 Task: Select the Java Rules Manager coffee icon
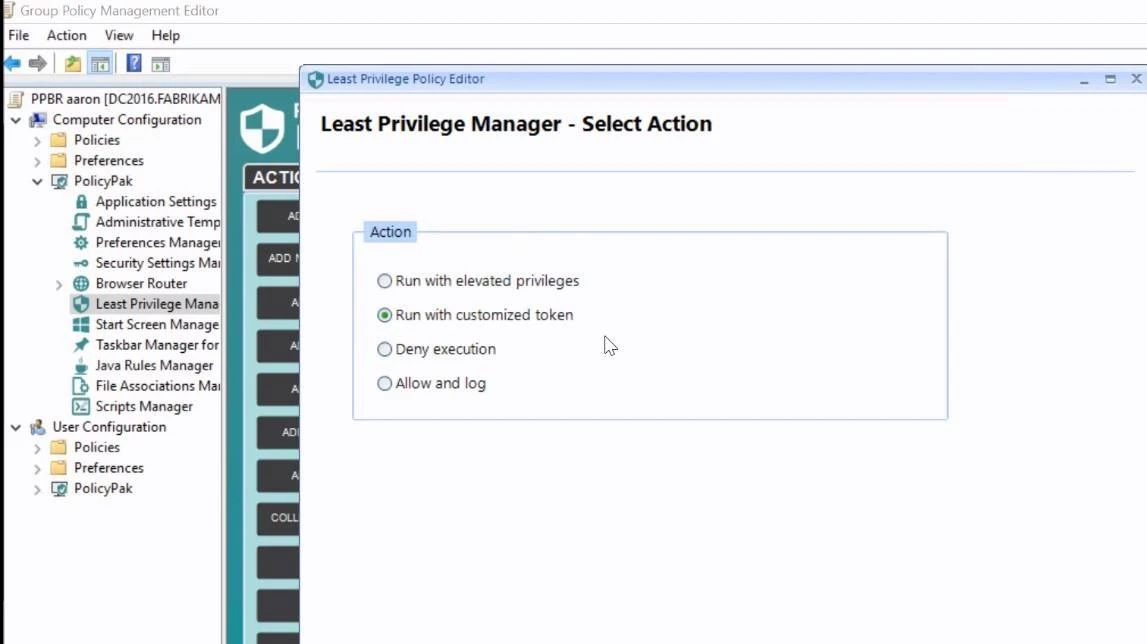82,366
